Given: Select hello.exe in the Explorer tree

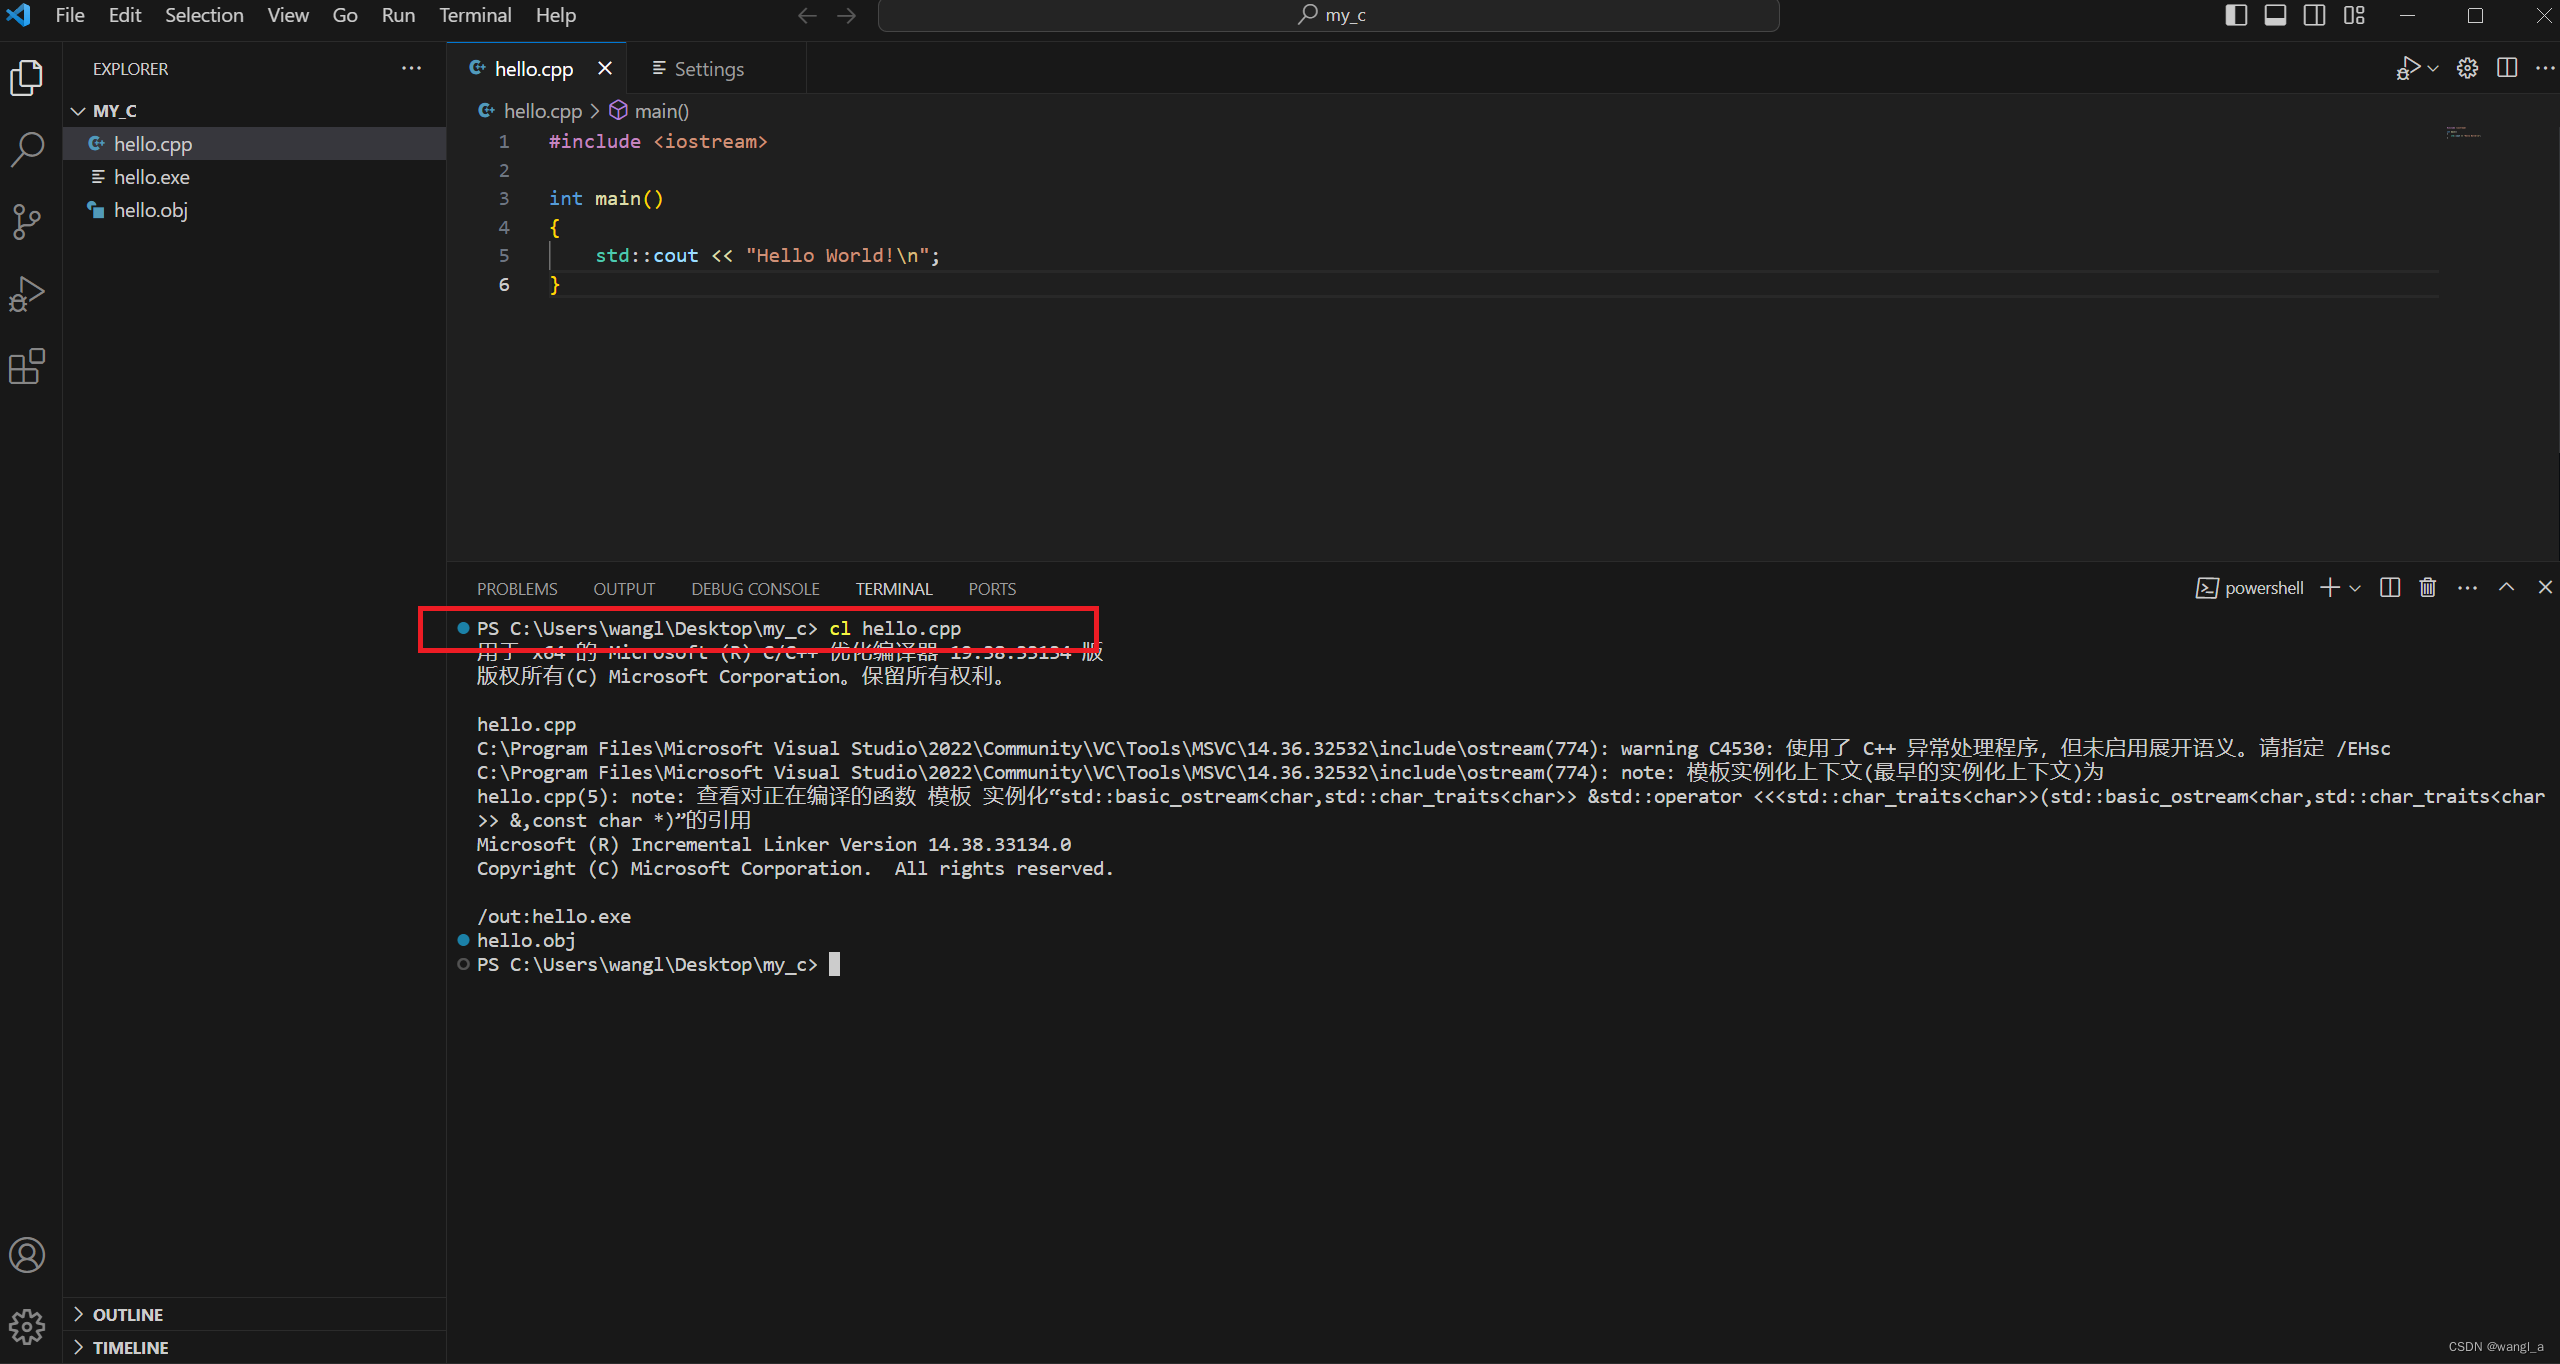Looking at the screenshot, I should pos(254,176).
